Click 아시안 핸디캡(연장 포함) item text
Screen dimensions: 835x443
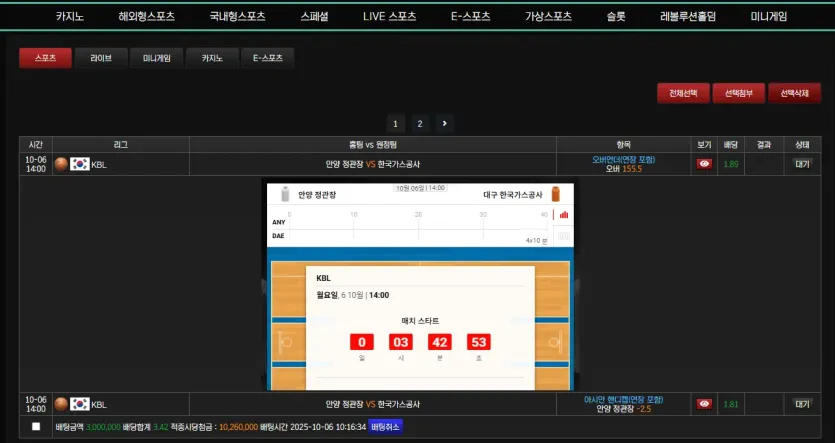click(624, 400)
